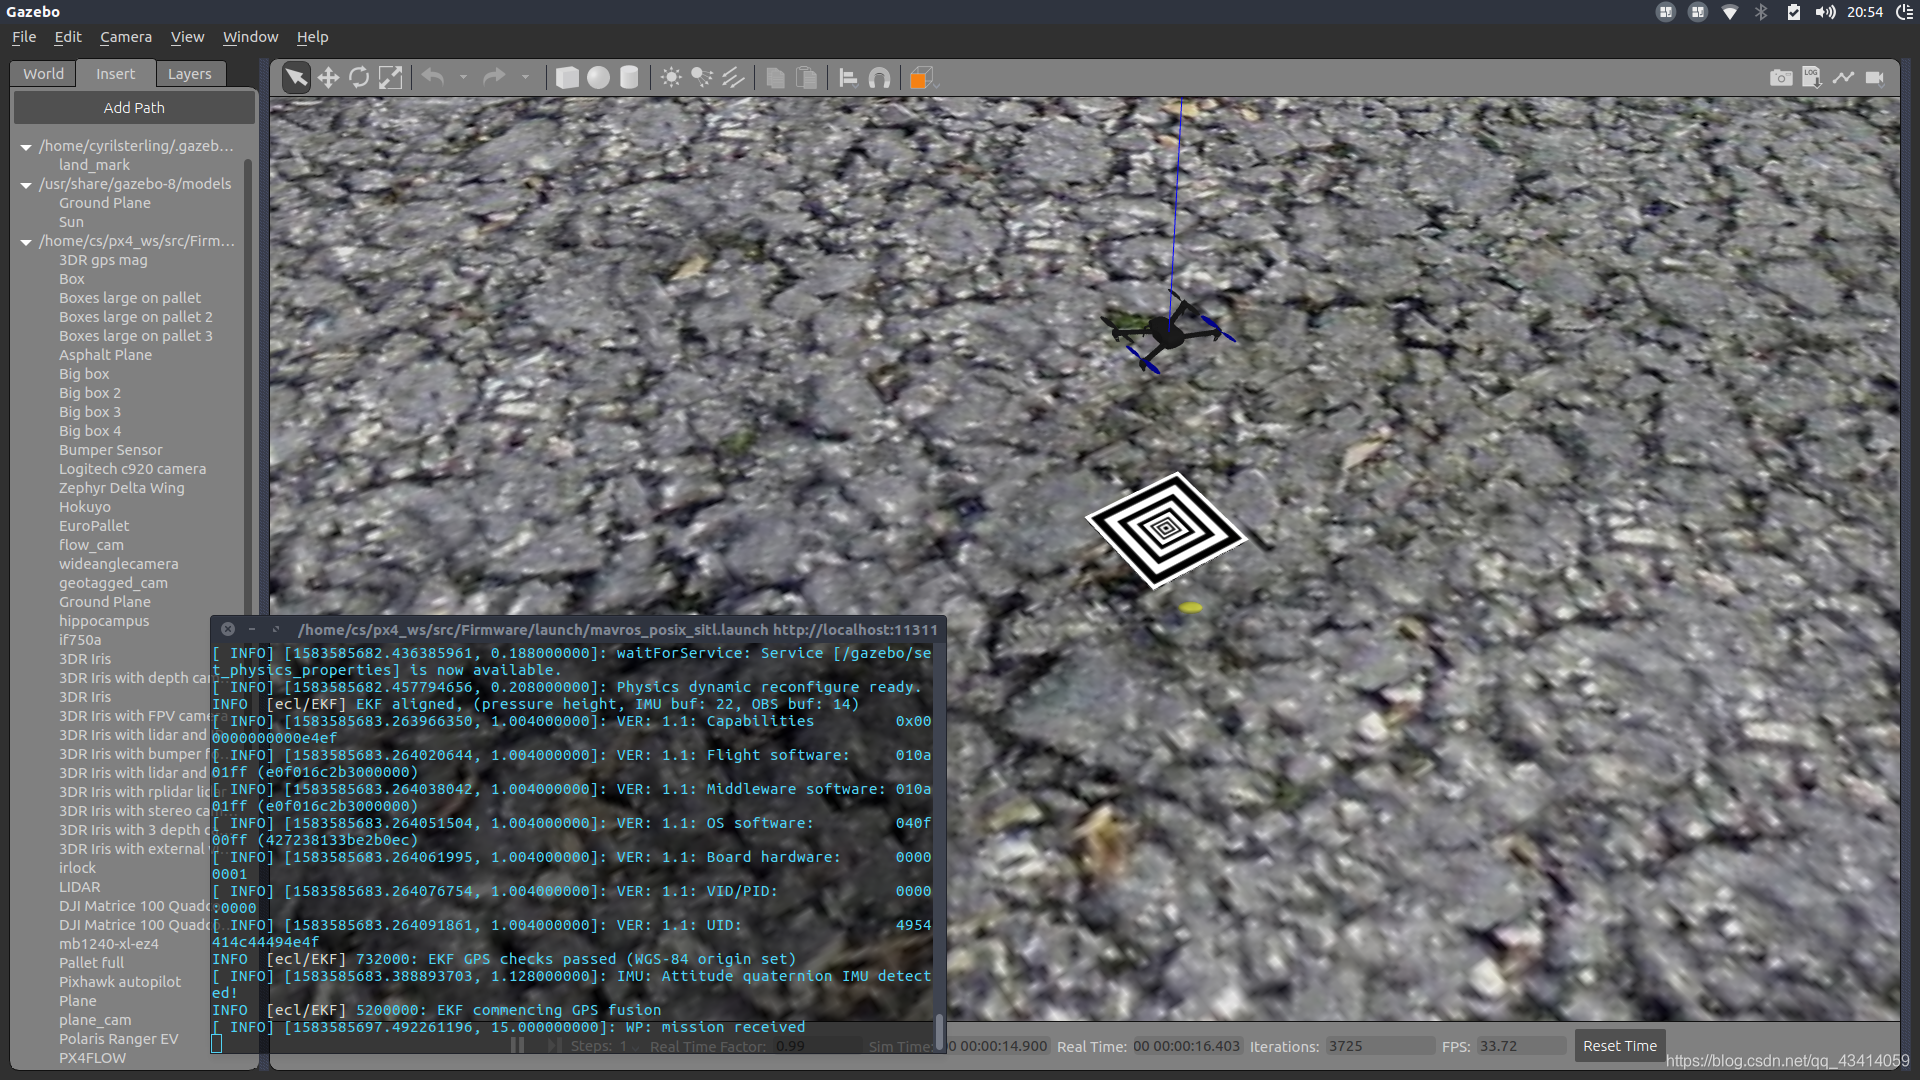Select Boxes large on pallet 2
Image resolution: width=1920 pixels, height=1080 pixels.
coord(136,317)
